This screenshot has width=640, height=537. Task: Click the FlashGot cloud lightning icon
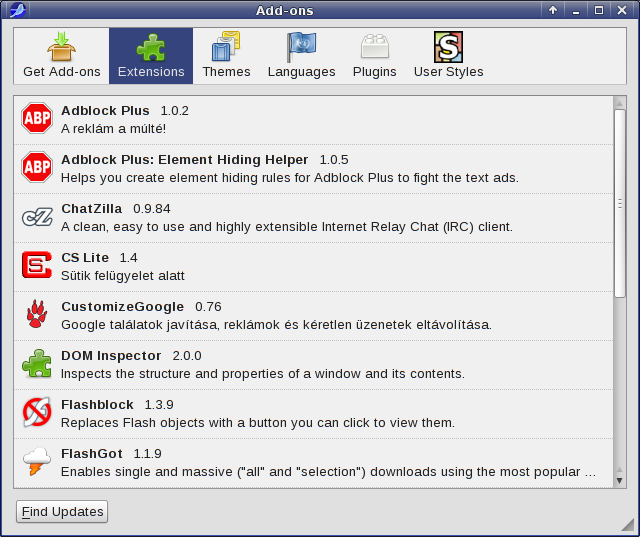(37, 461)
